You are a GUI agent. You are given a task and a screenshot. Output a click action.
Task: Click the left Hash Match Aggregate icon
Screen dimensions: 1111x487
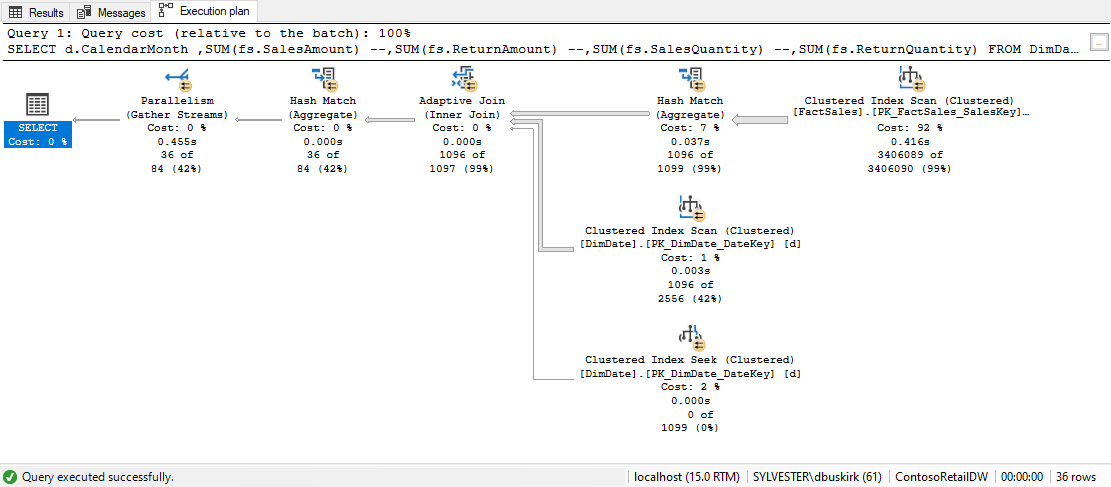[x=323, y=78]
